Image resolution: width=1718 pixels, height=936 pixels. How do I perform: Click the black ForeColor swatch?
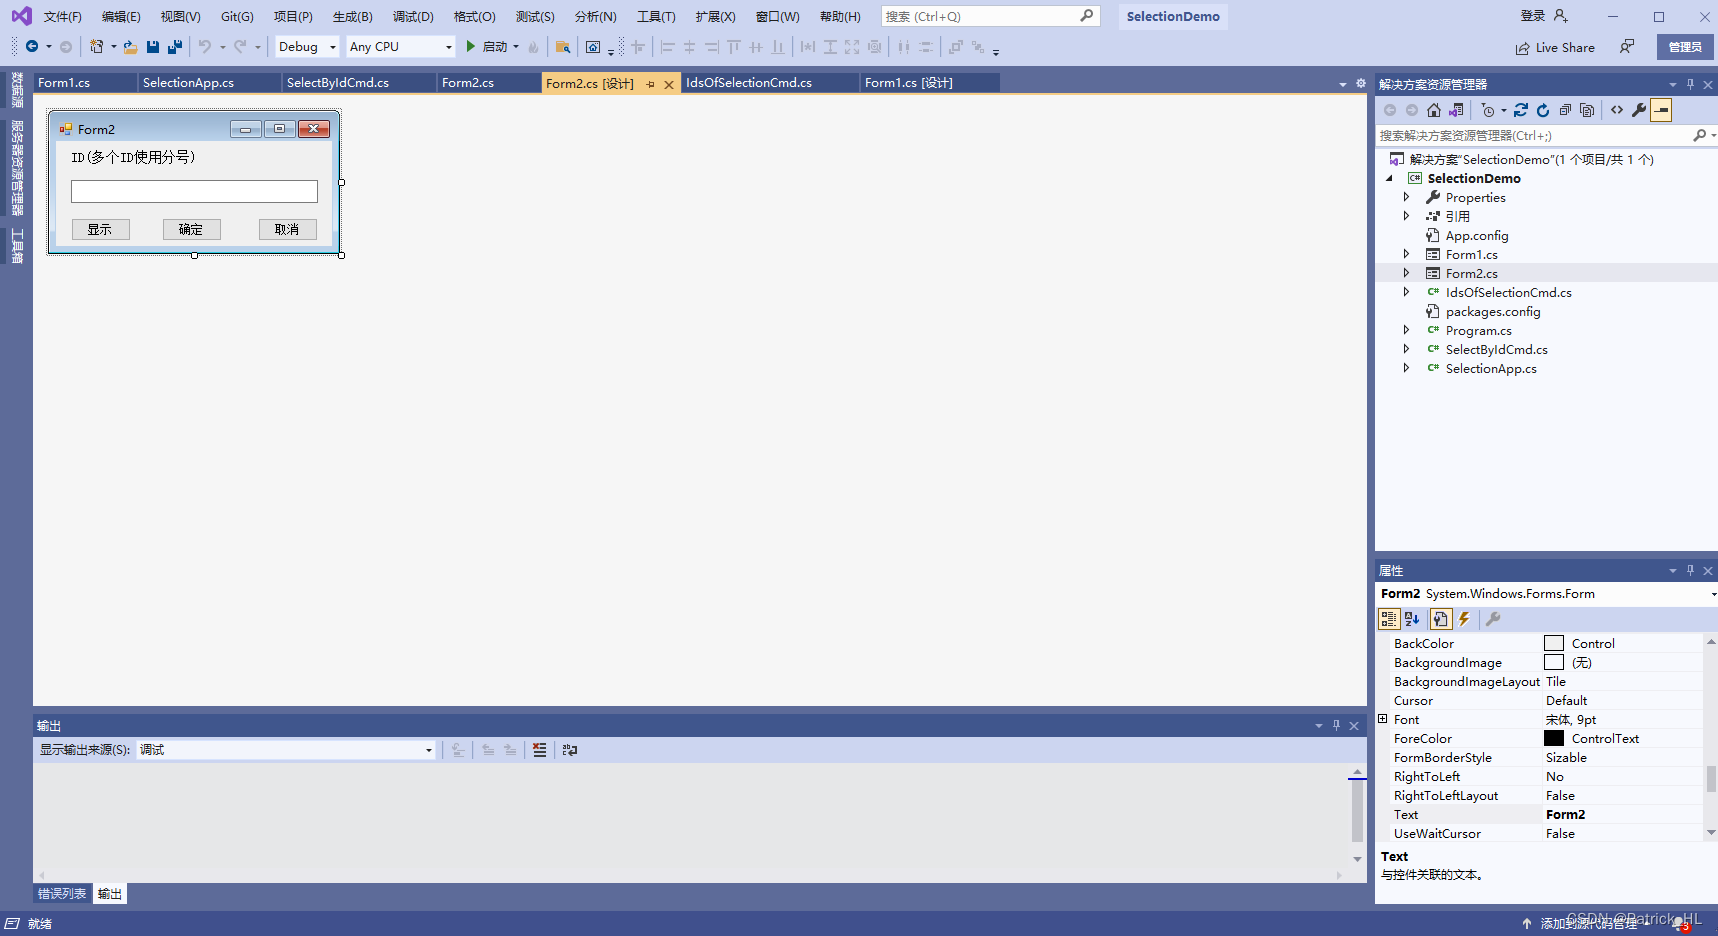[x=1553, y=738]
